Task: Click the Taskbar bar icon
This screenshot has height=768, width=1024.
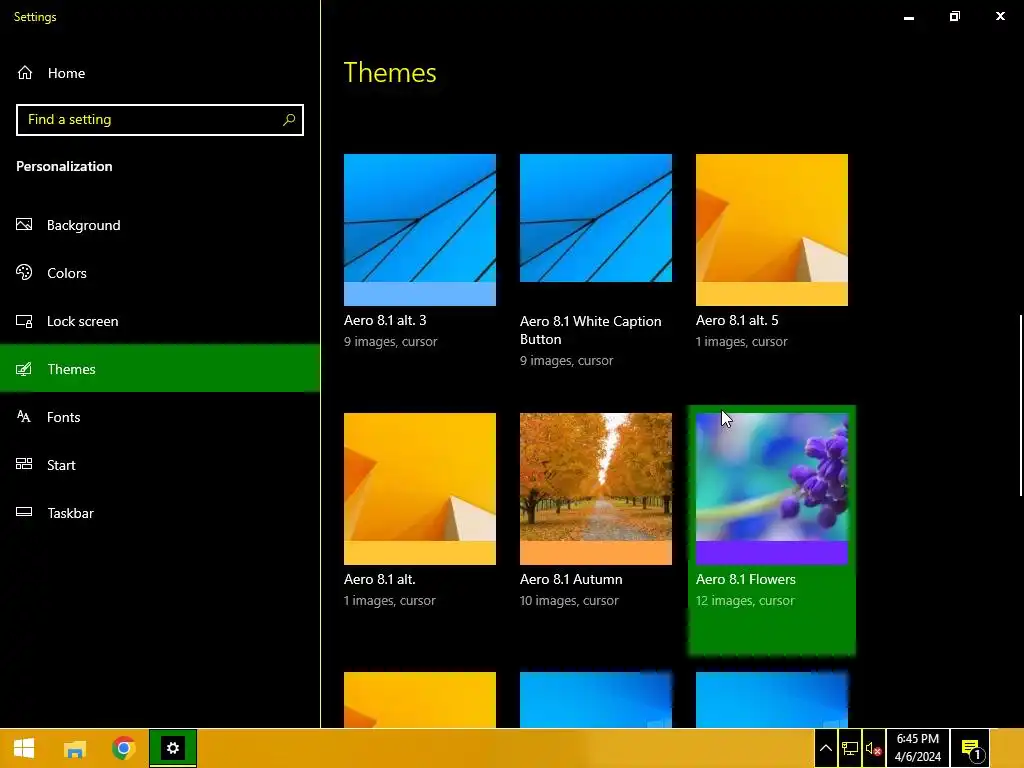Action: pyautogui.click(x=24, y=511)
